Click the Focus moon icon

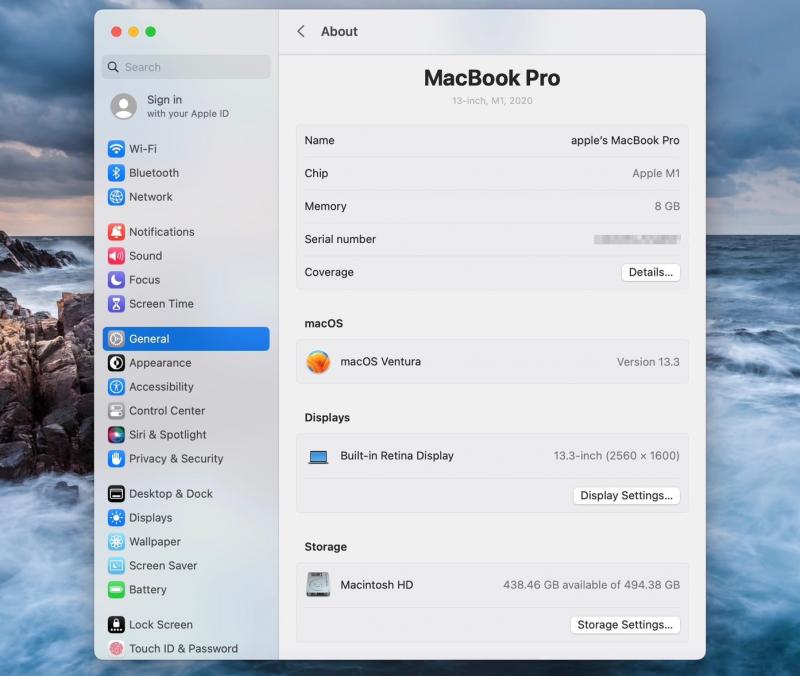click(116, 280)
